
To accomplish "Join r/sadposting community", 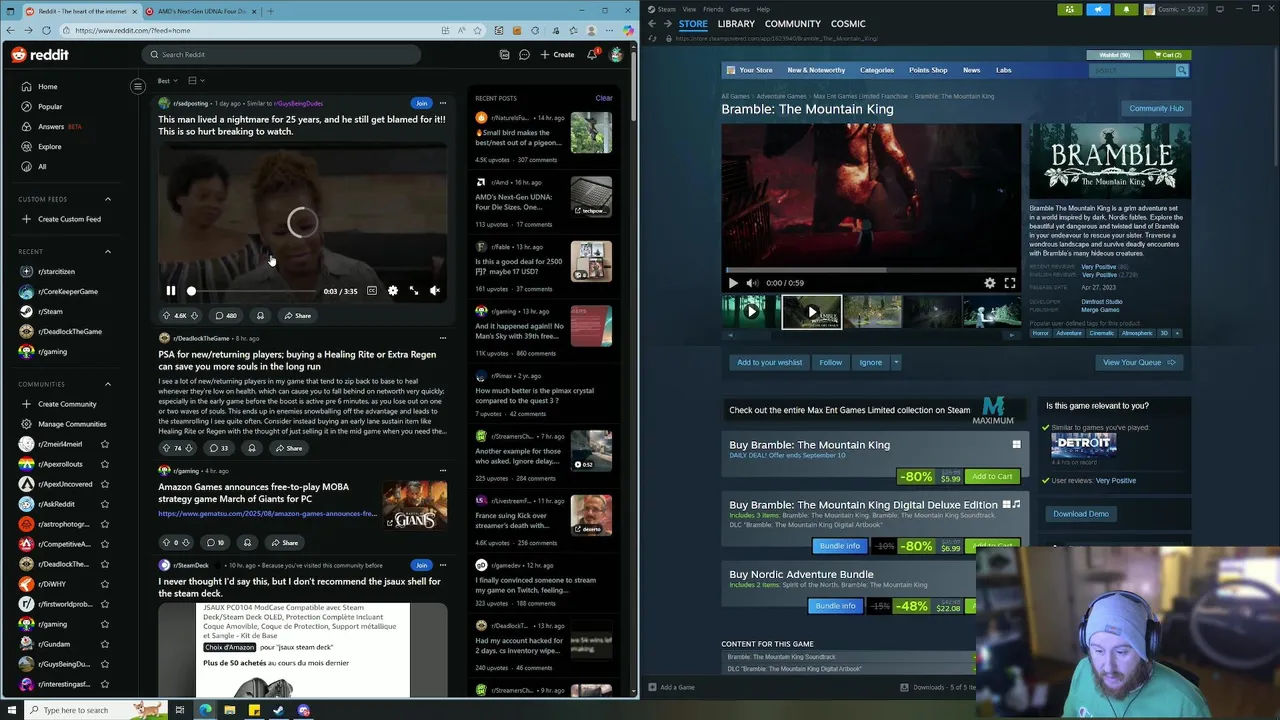I will (x=421, y=103).
